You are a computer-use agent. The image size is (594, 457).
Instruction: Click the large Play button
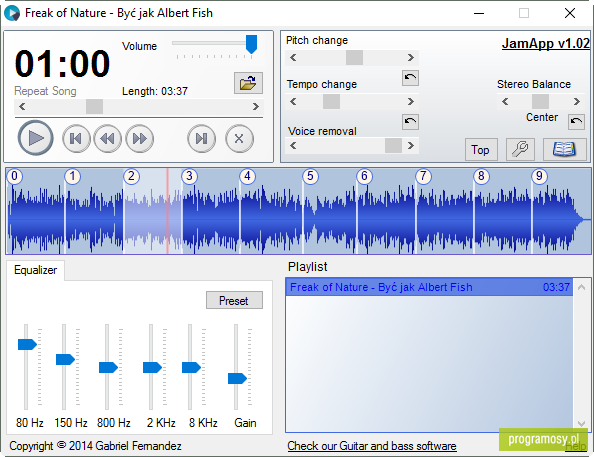(x=36, y=138)
